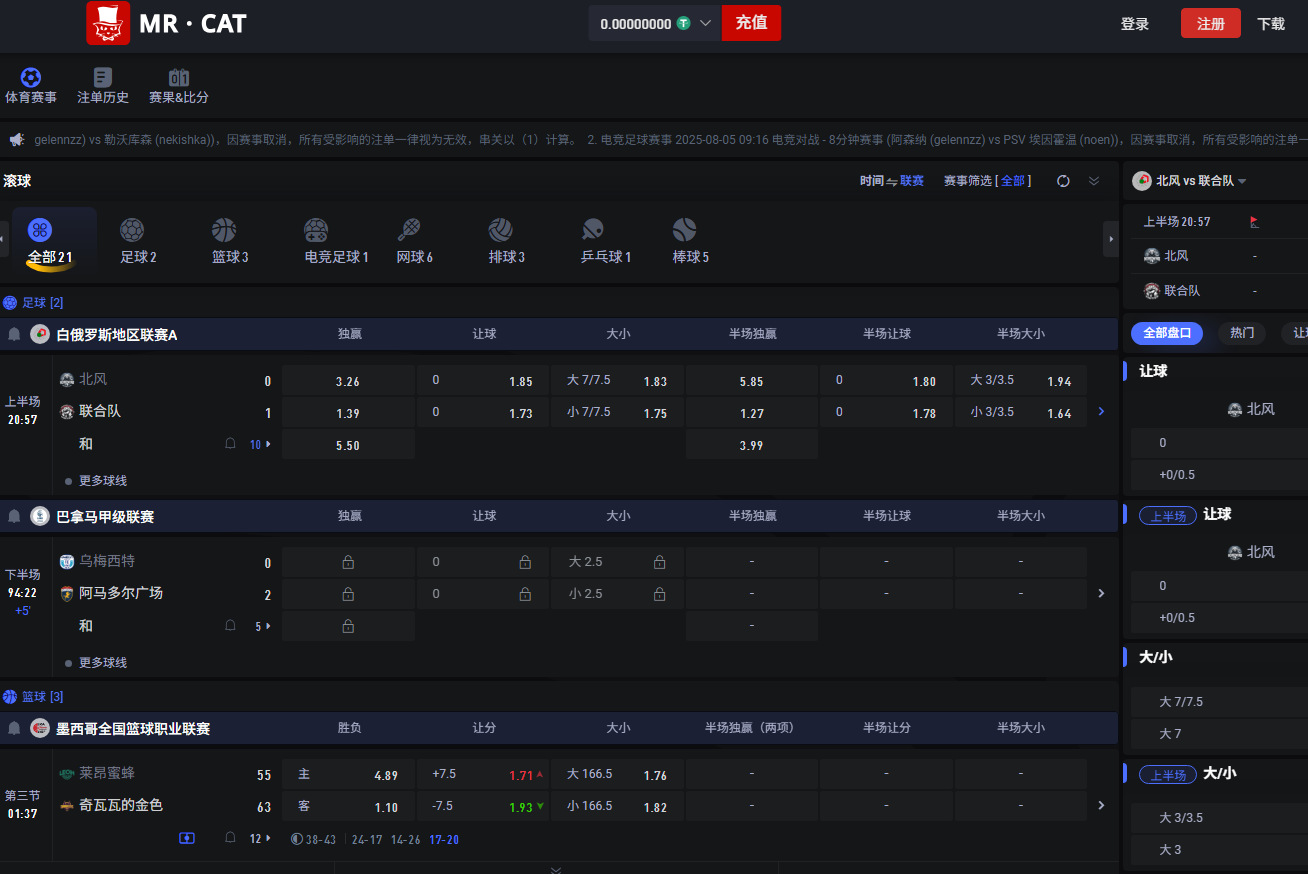
Task: Open the 体育赛事 sports events icon
Action: point(31,78)
